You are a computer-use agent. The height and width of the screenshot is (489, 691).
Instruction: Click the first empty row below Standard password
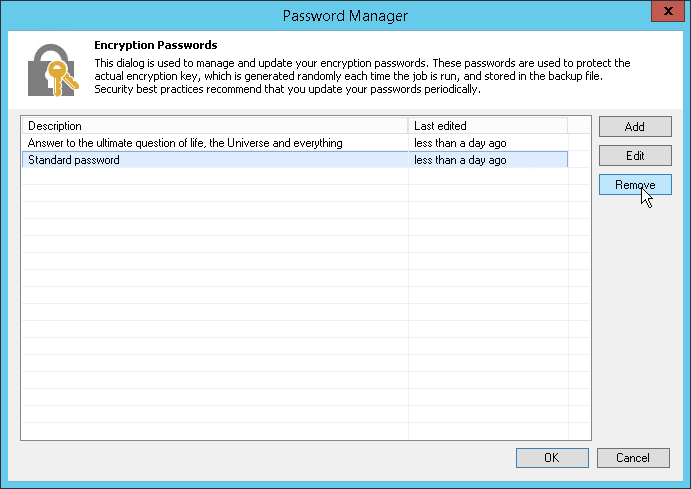[x=214, y=177]
